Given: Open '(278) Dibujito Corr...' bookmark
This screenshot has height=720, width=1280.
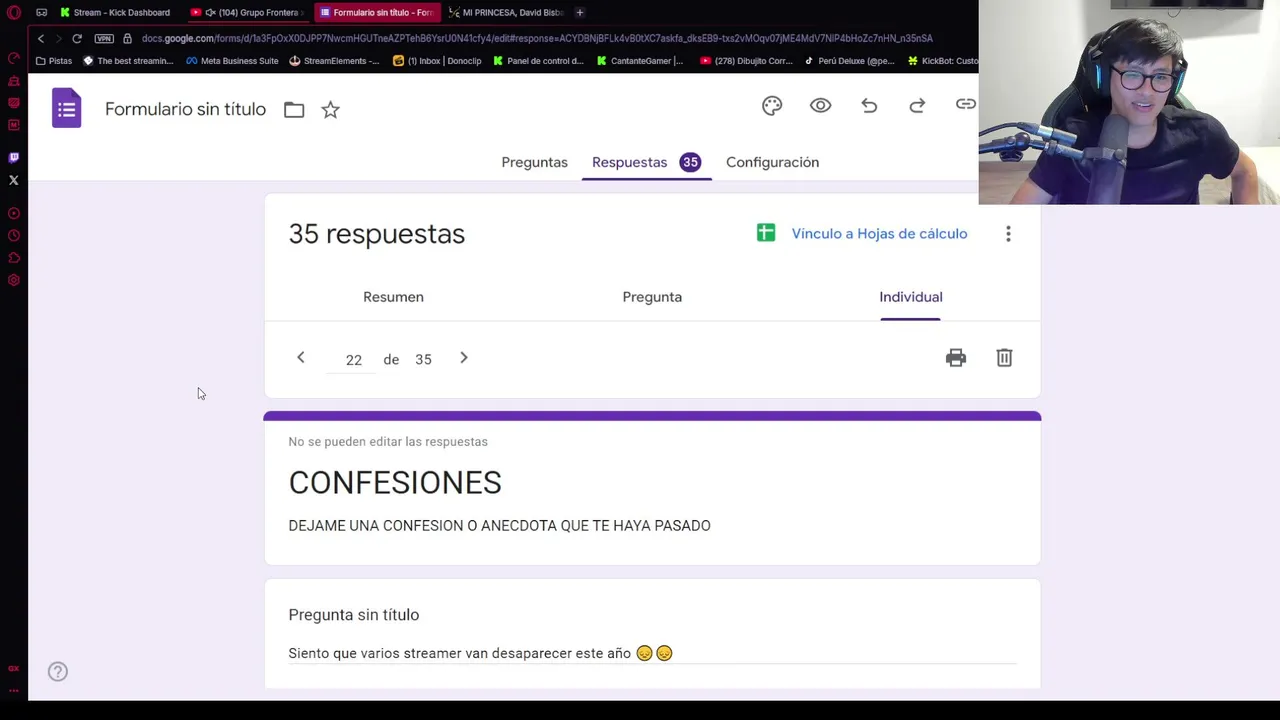Looking at the screenshot, I should [x=746, y=61].
